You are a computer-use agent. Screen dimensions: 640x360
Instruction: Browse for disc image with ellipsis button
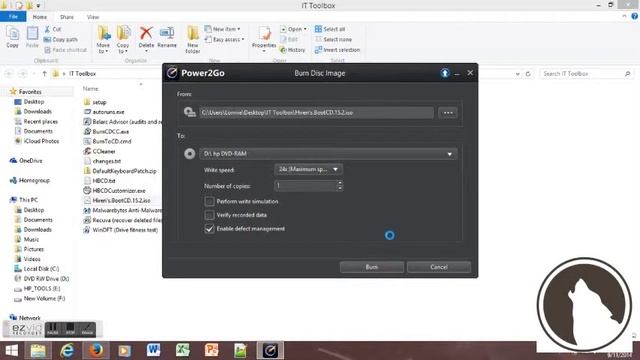click(448, 113)
